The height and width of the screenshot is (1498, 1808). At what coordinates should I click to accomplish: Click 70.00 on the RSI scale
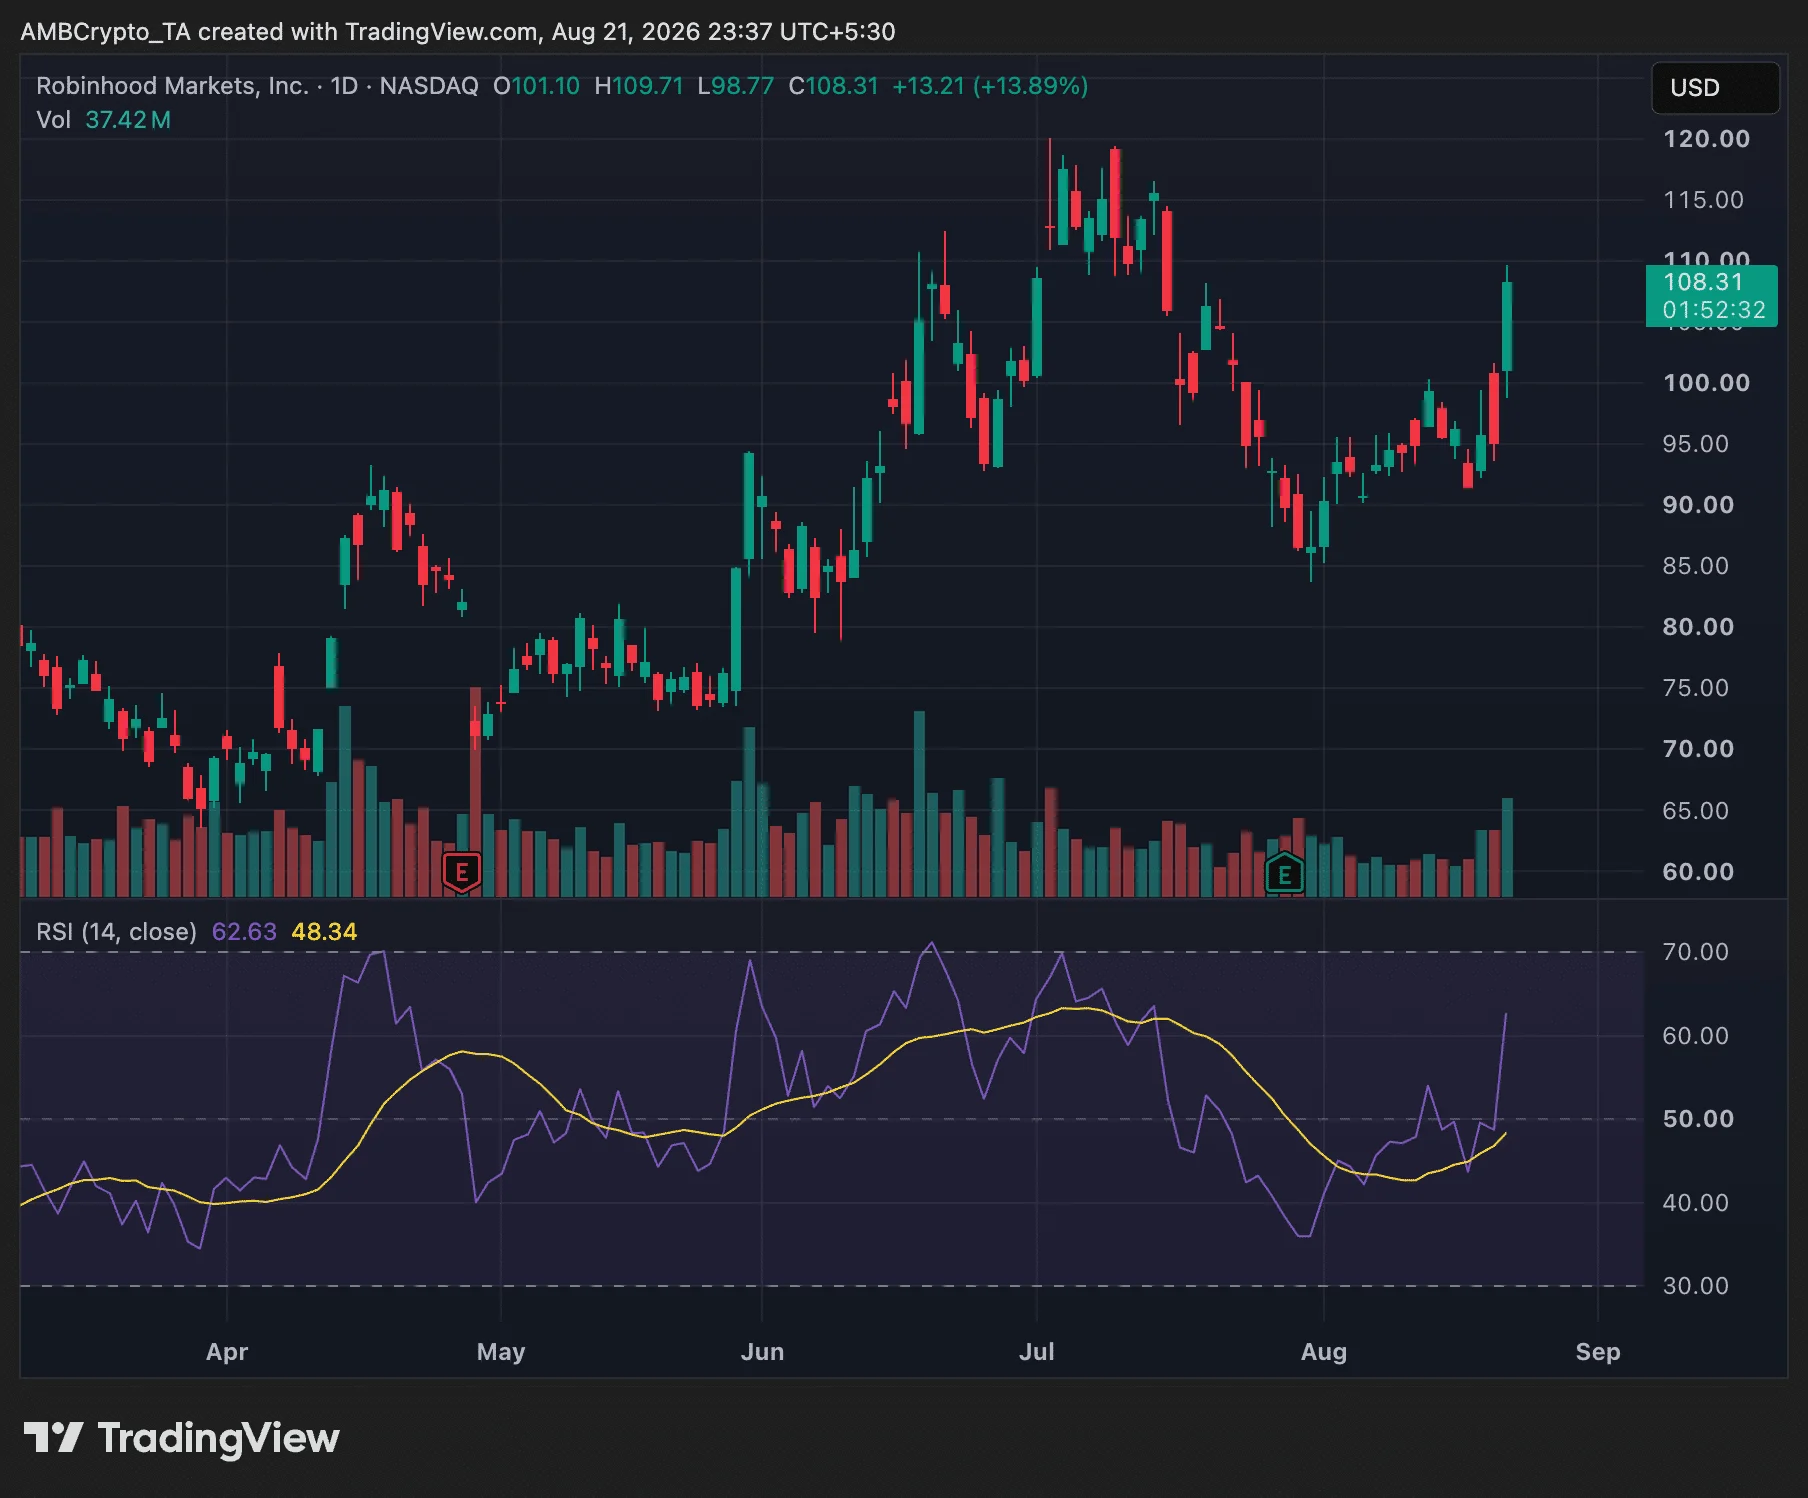[x=1696, y=952]
